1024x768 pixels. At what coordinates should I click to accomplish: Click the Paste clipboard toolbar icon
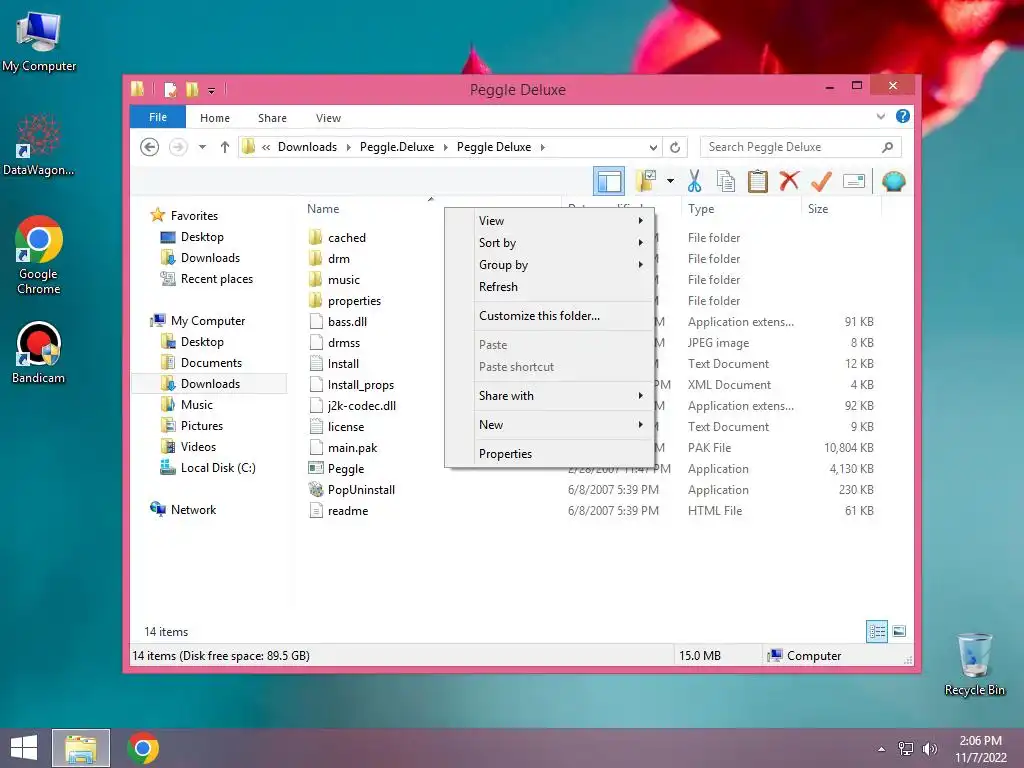(758, 181)
